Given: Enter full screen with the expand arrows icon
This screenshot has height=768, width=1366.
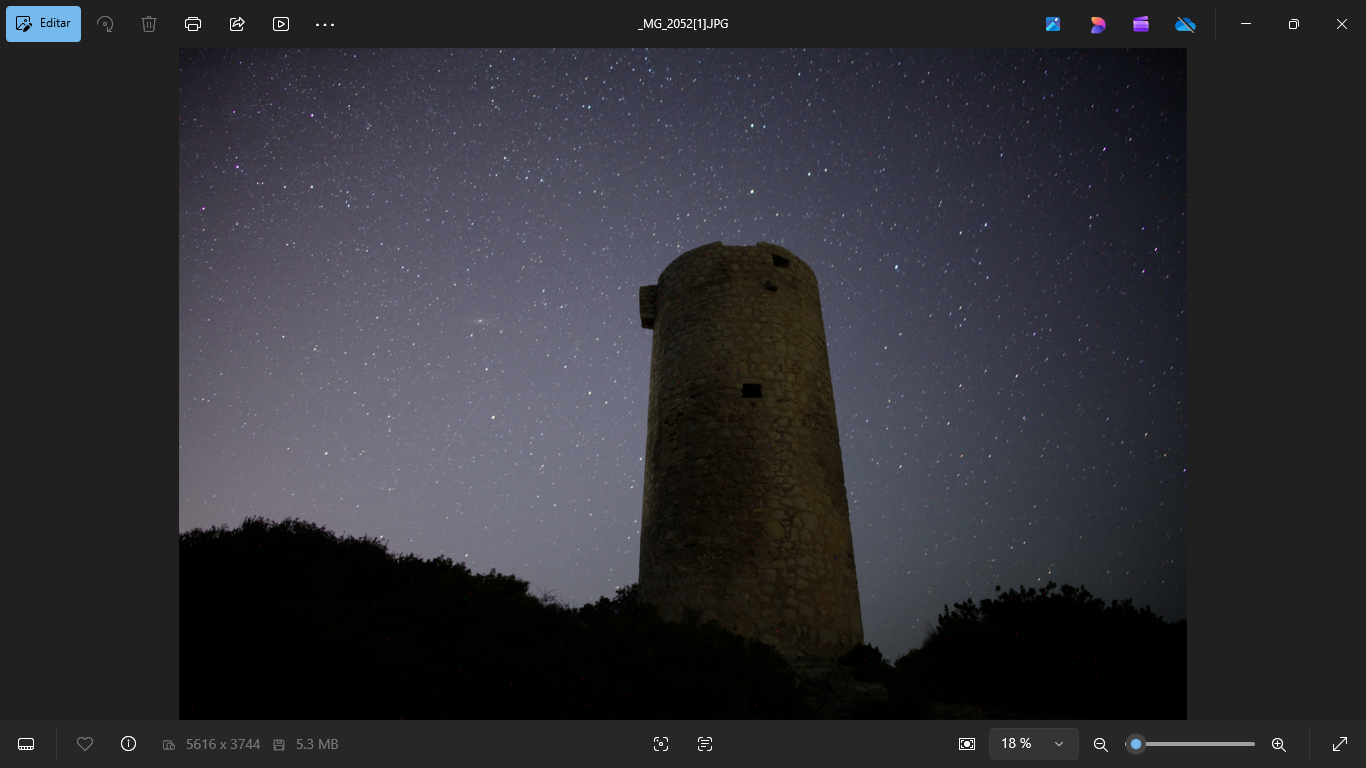Looking at the screenshot, I should (1340, 744).
